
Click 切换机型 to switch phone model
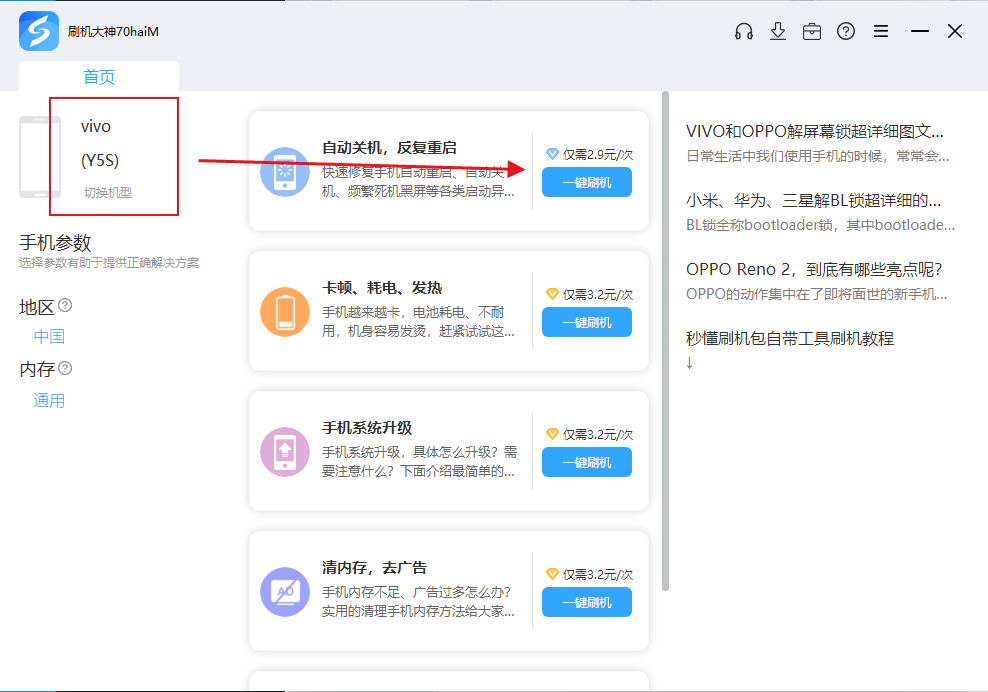[x=108, y=192]
